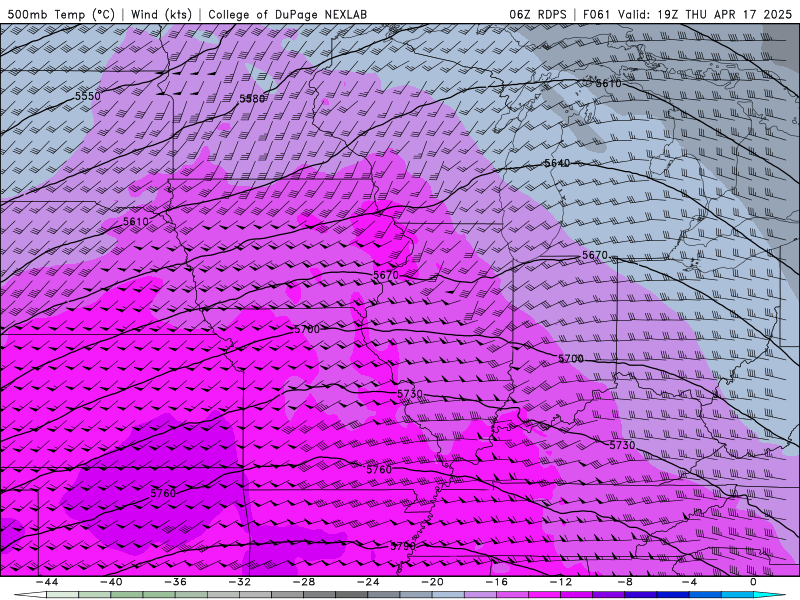This screenshot has height=600, width=800.
Task: Click the -44 colorbar tick label
Action: [47, 582]
